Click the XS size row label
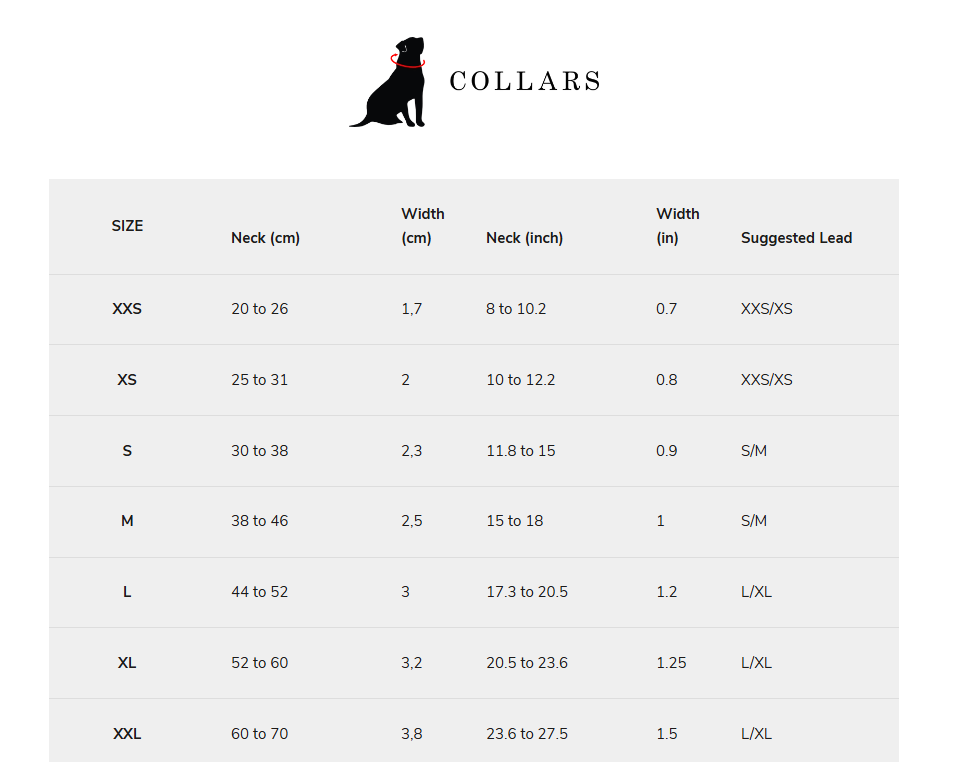Viewport: 953px width, 762px height. click(127, 380)
